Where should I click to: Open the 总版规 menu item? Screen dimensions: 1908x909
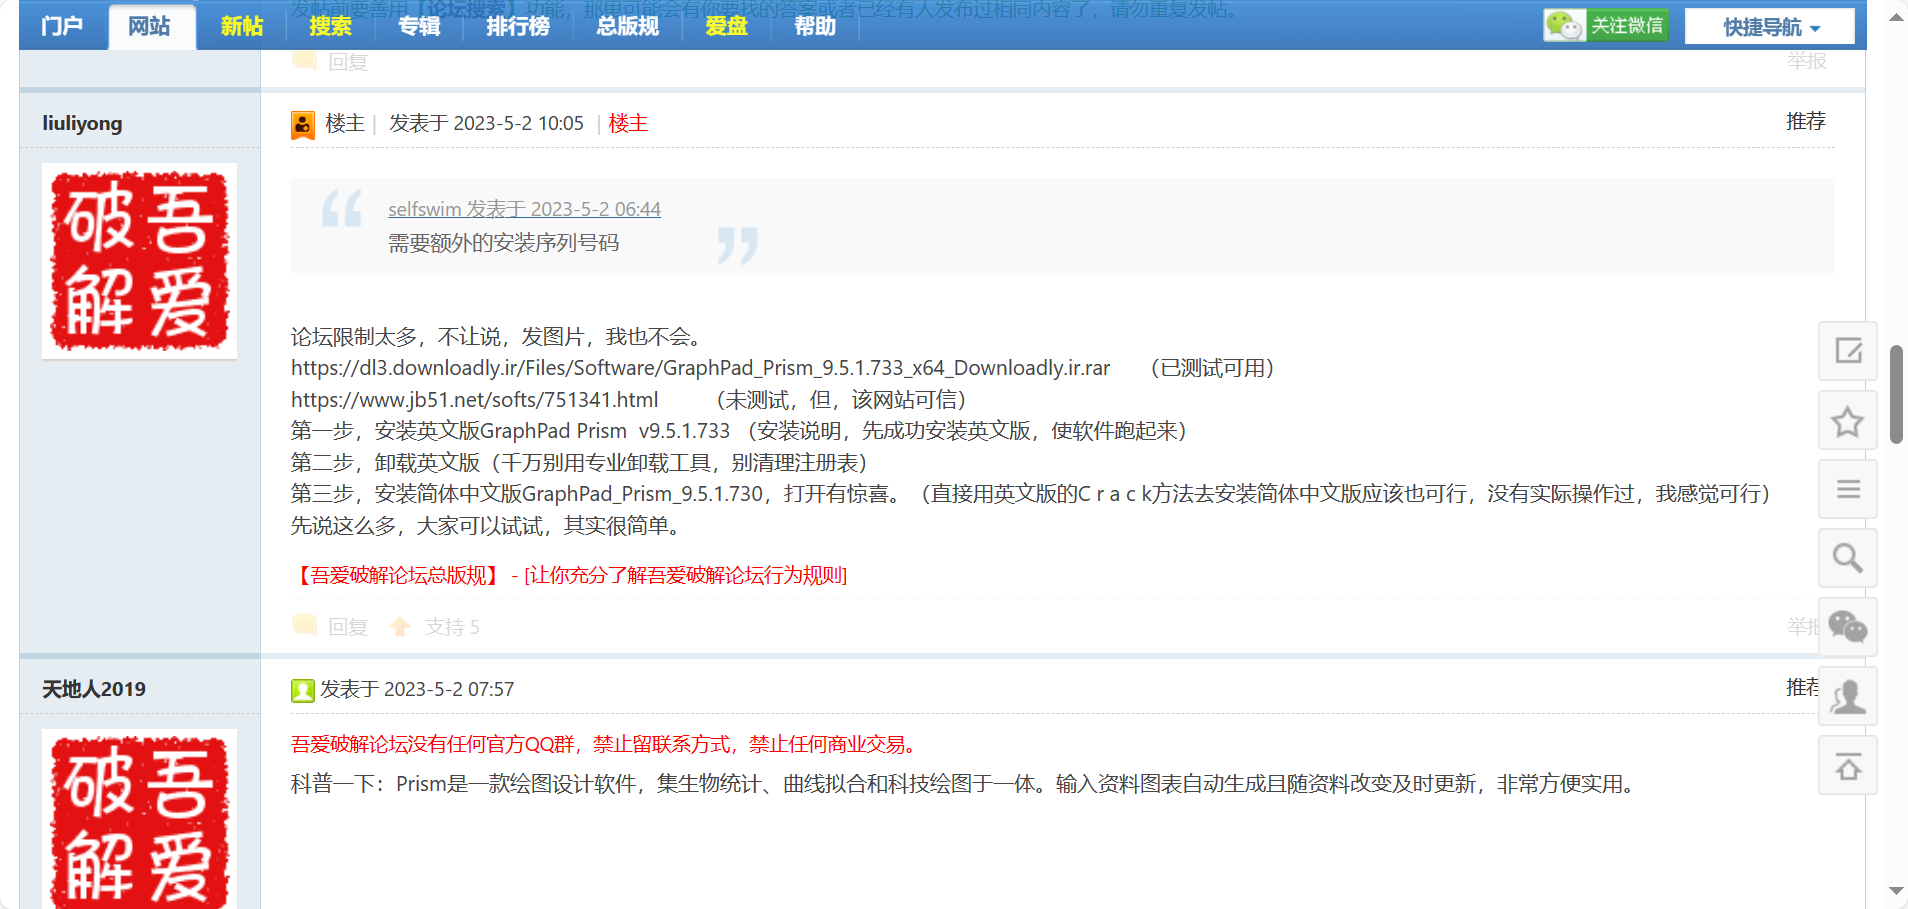click(x=627, y=26)
